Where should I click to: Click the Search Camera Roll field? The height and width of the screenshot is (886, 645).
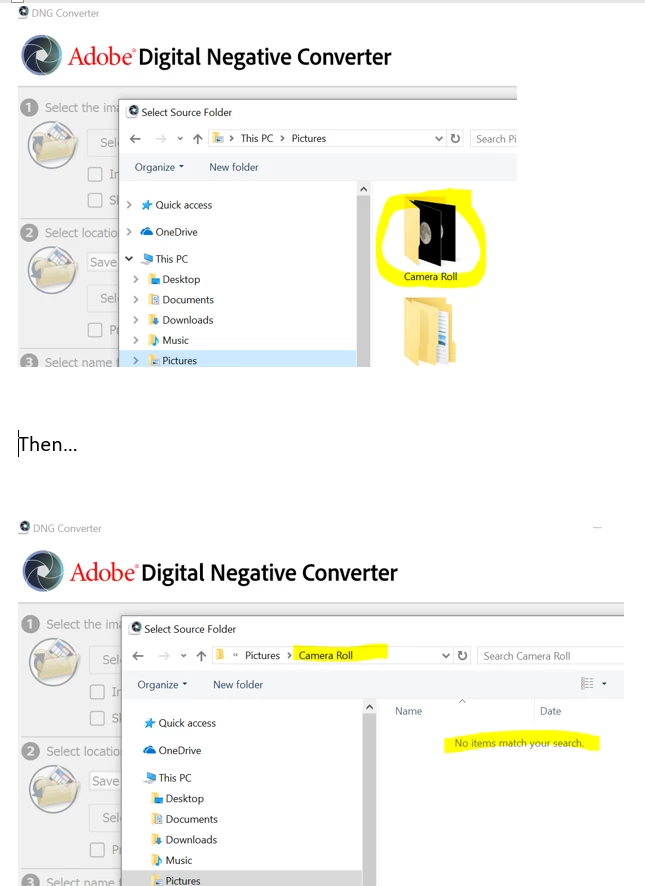coord(551,655)
